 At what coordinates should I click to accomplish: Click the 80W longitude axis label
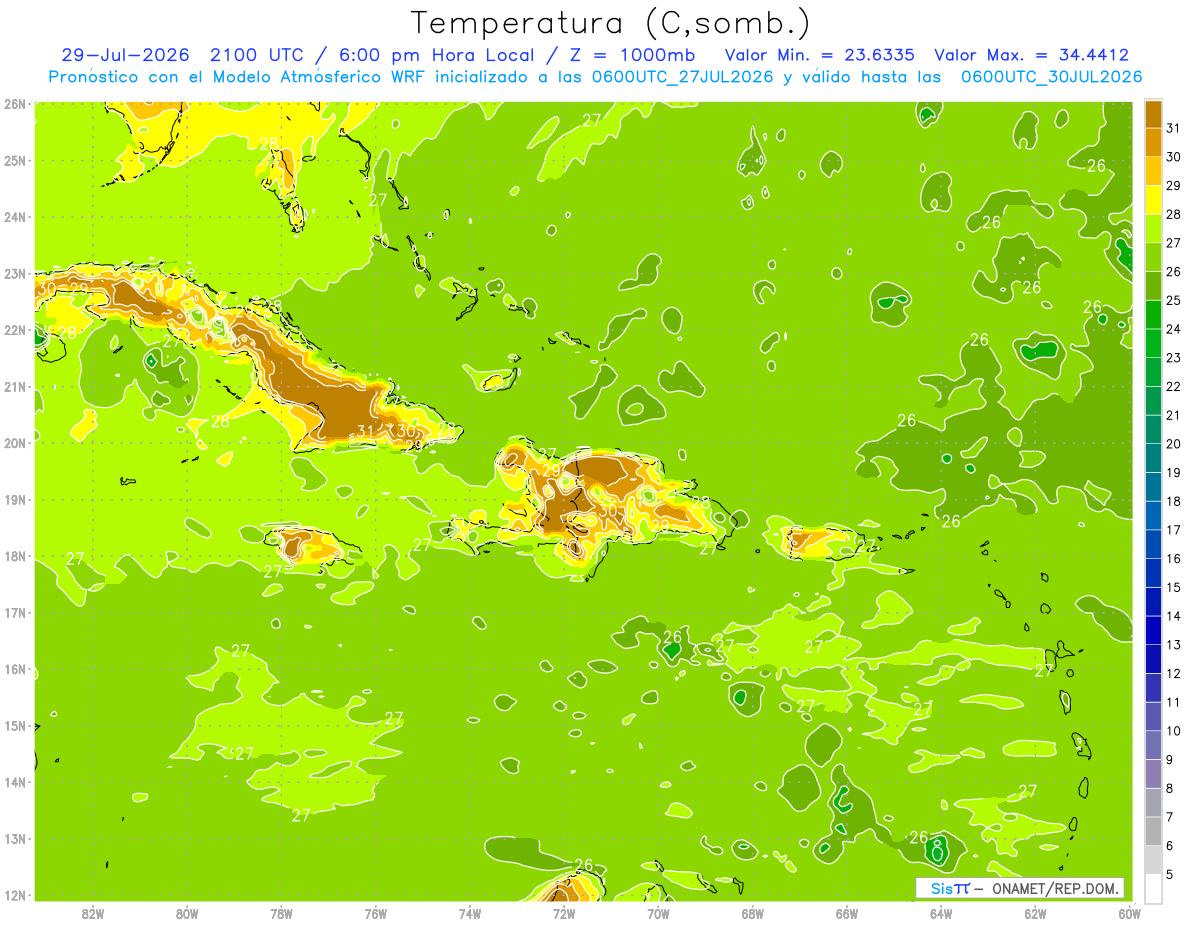coord(187,913)
